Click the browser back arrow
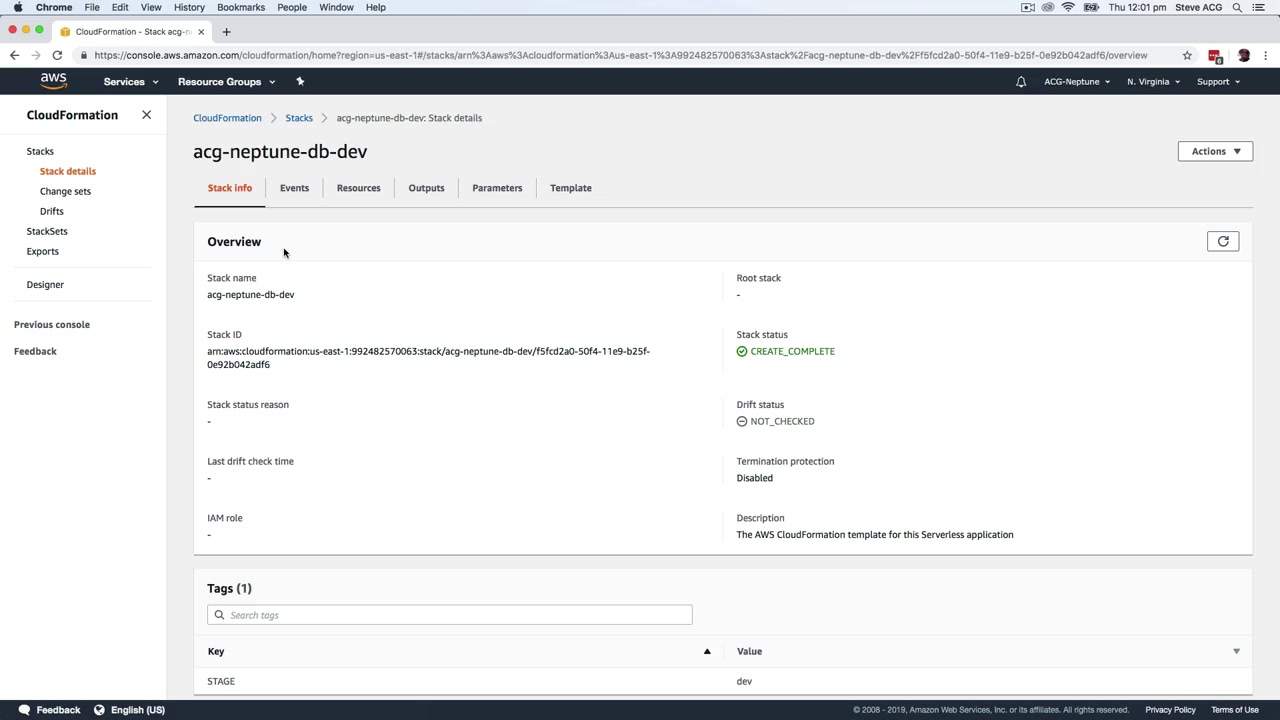 point(14,56)
